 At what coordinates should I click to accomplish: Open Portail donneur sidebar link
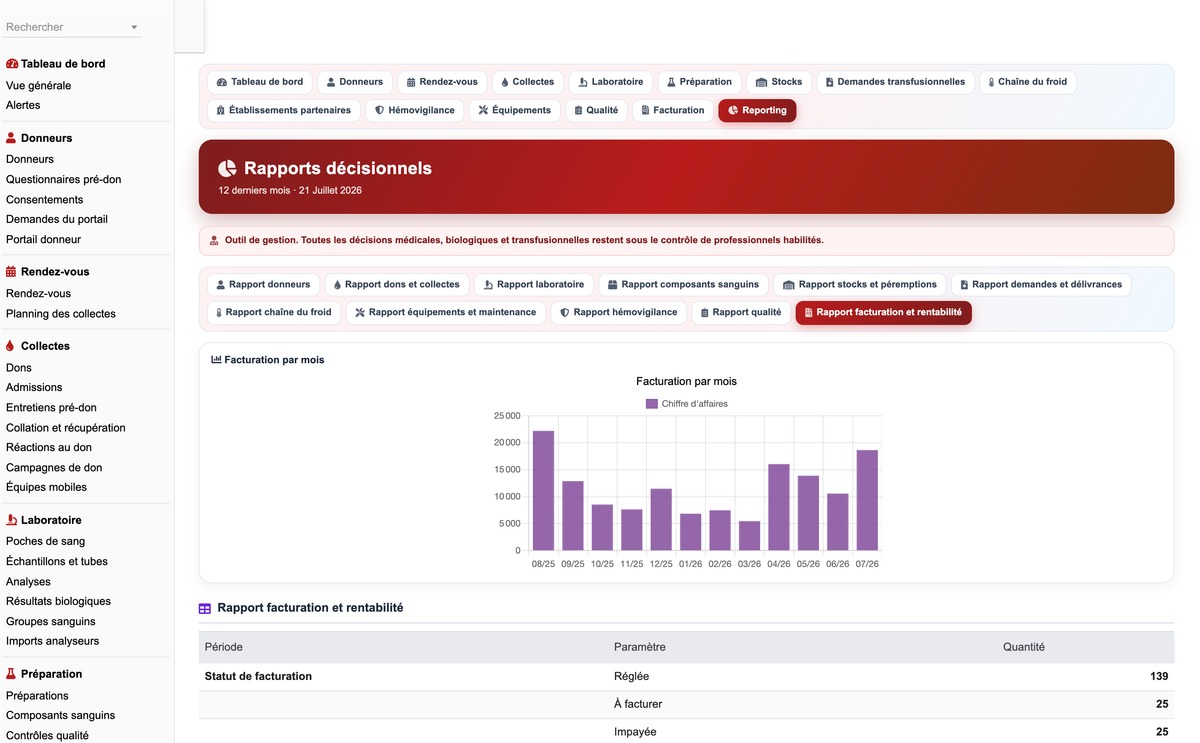click(43, 240)
